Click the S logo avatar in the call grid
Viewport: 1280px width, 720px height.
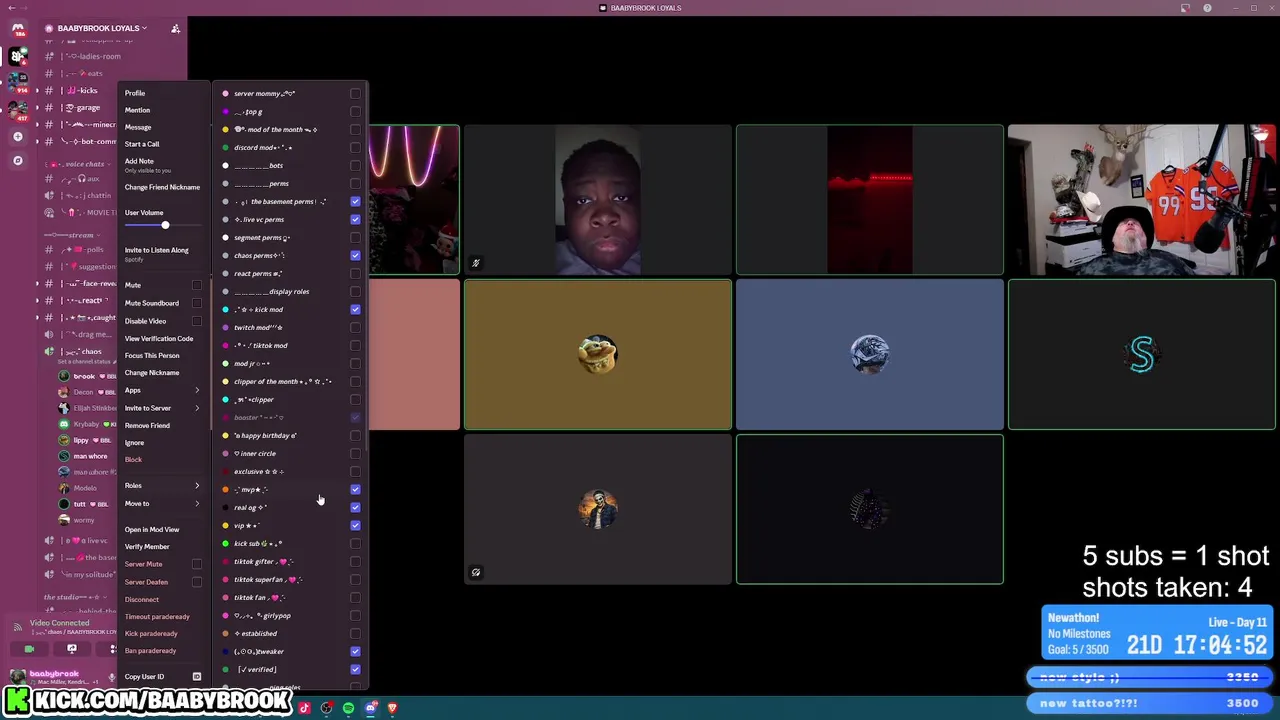point(1141,354)
